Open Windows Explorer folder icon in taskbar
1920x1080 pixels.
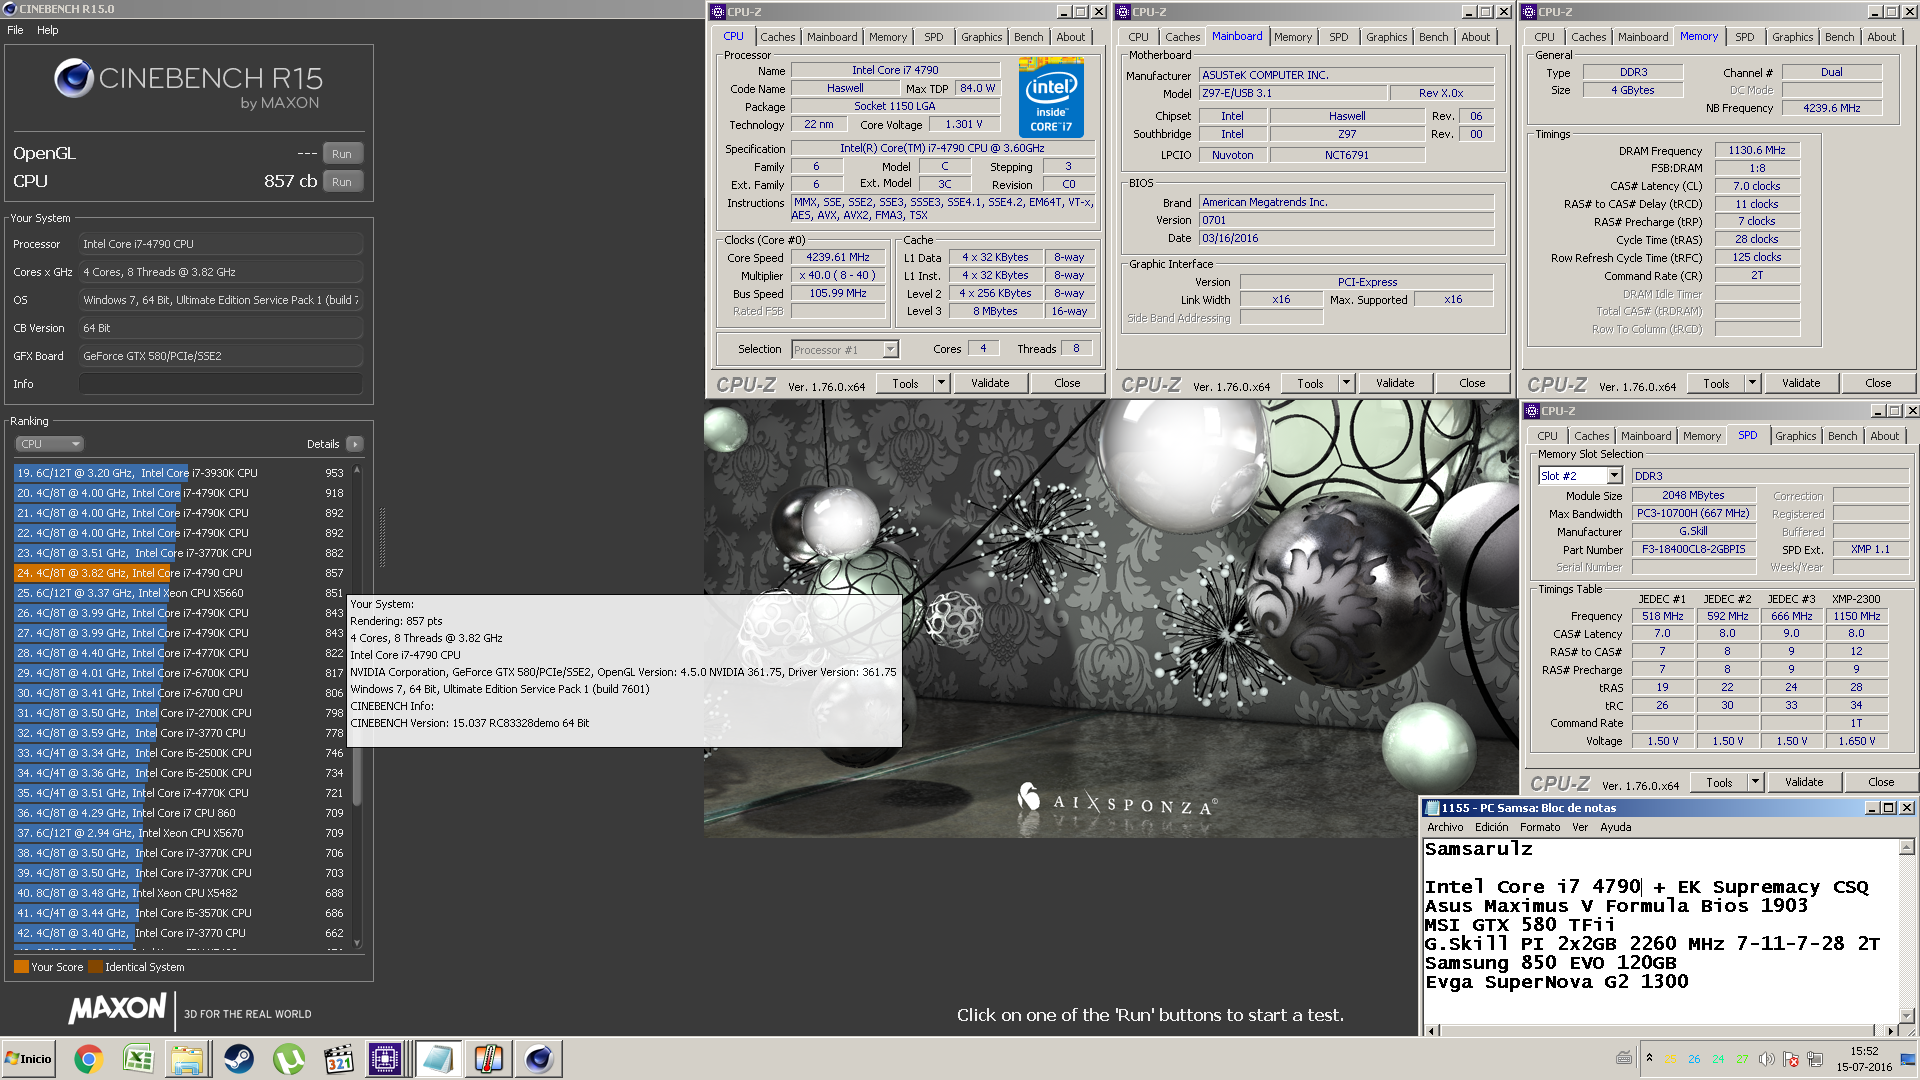click(187, 1059)
